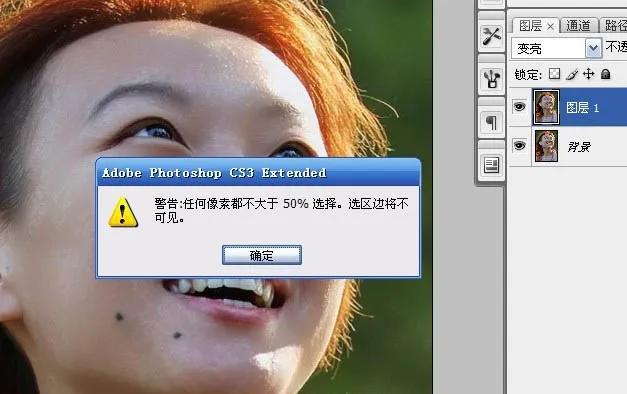
Task: Open the layer comps panel icon
Action: [491, 165]
